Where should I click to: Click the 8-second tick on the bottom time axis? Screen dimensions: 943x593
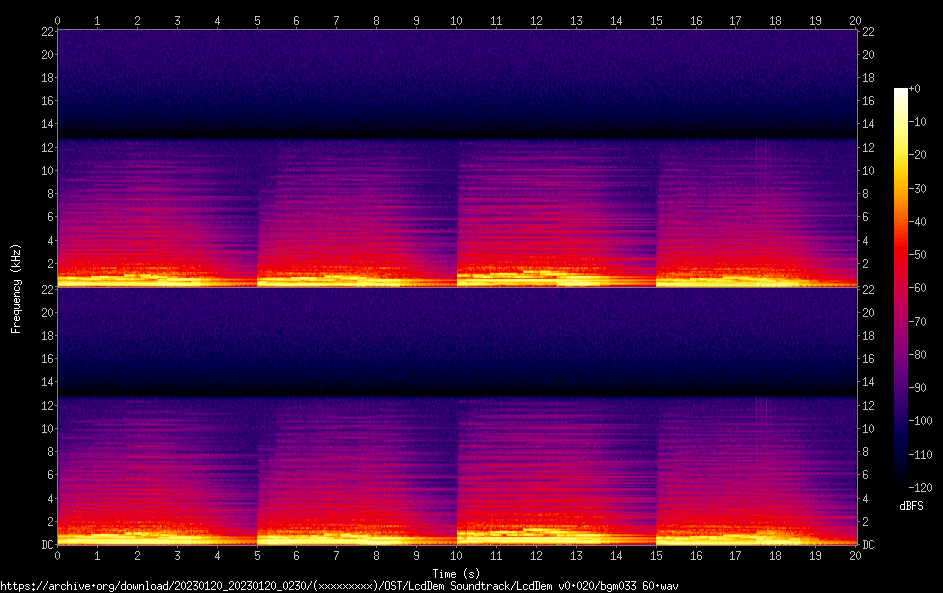click(377, 555)
